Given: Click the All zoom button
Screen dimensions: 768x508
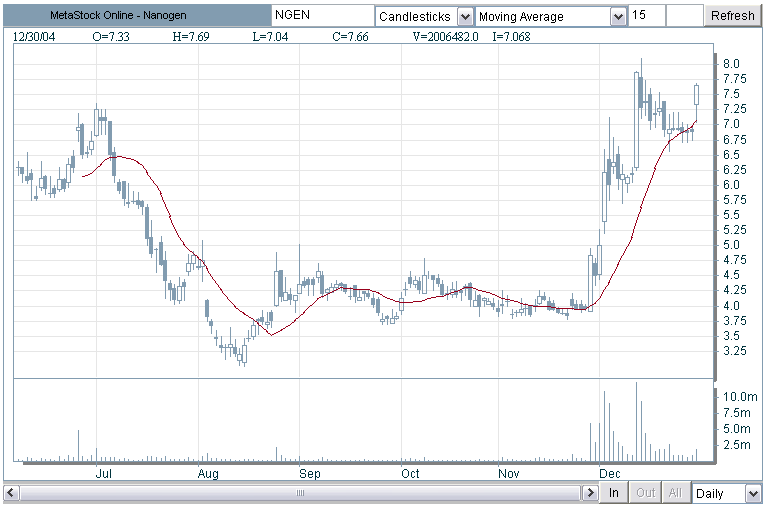Looking at the screenshot, I should coord(675,492).
